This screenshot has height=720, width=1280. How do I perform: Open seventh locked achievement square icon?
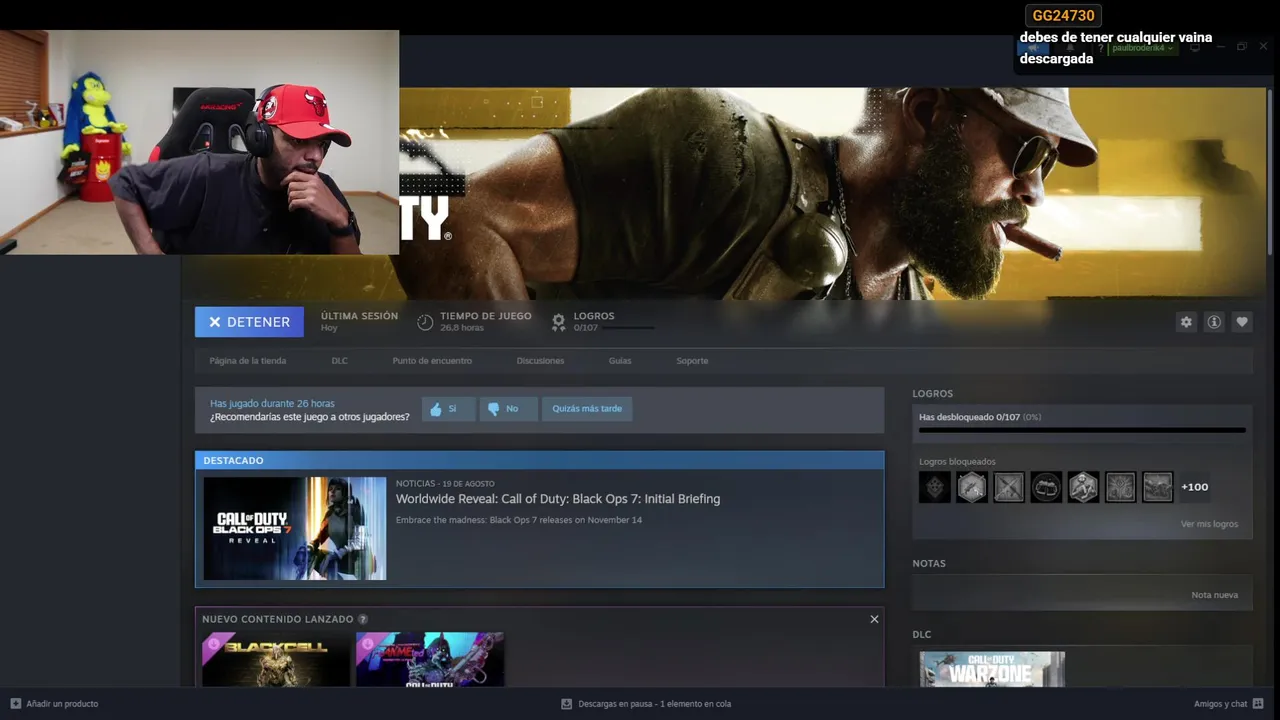(x=1157, y=487)
